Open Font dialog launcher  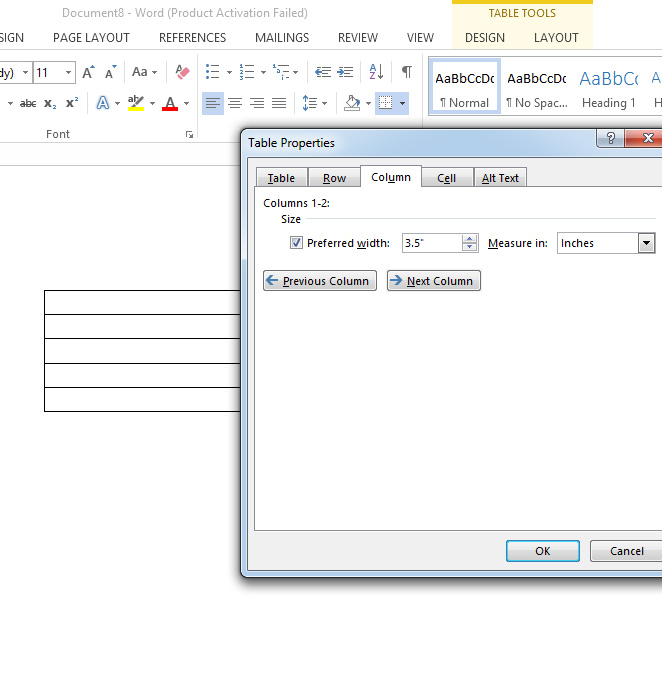coord(190,135)
